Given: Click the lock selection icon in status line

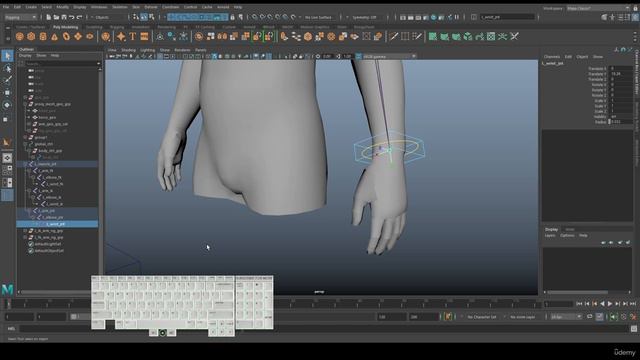Looking at the screenshot, I should pyautogui.click(x=233, y=17).
